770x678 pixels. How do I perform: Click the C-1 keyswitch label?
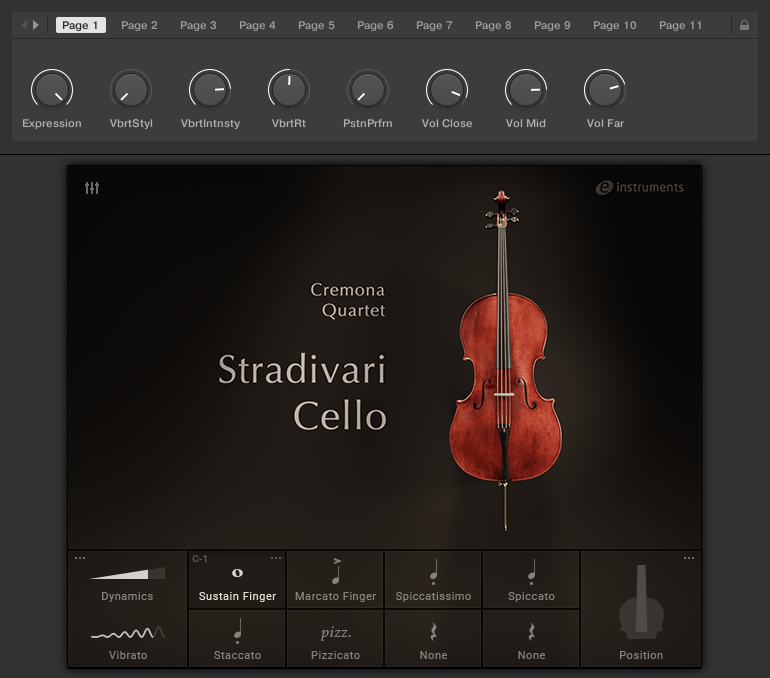(200, 559)
